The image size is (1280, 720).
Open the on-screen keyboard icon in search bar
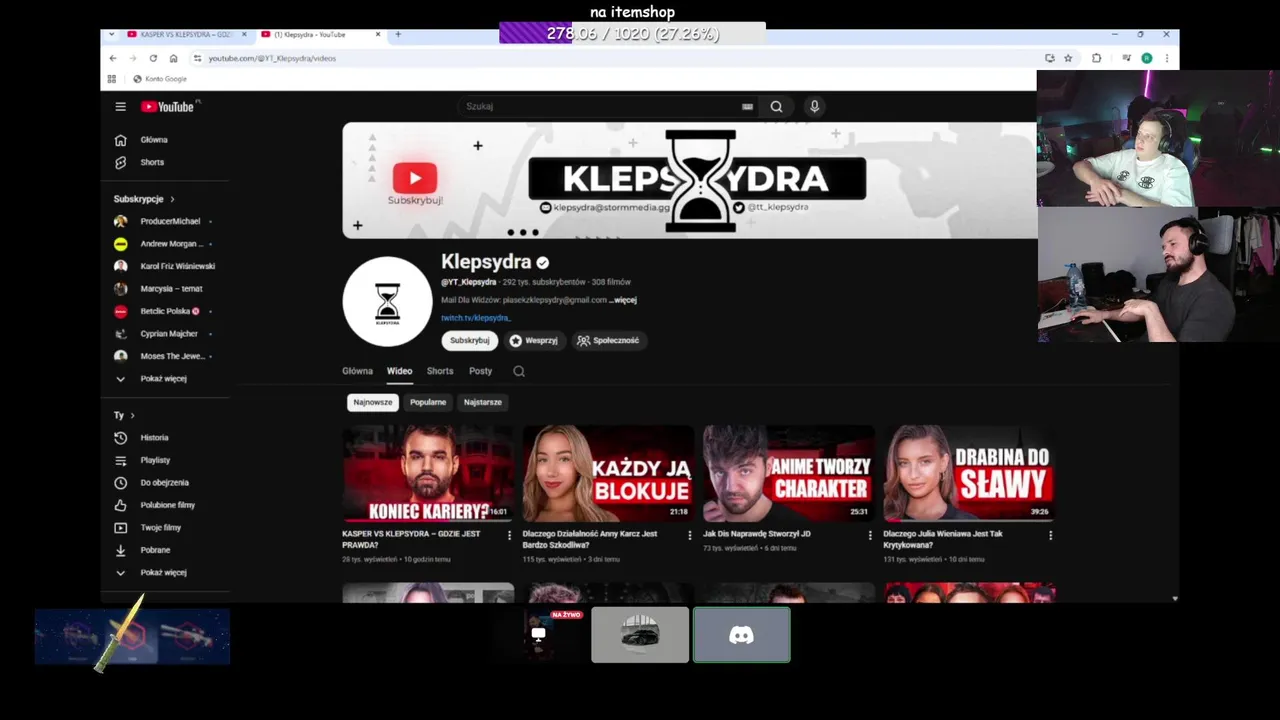tap(747, 106)
